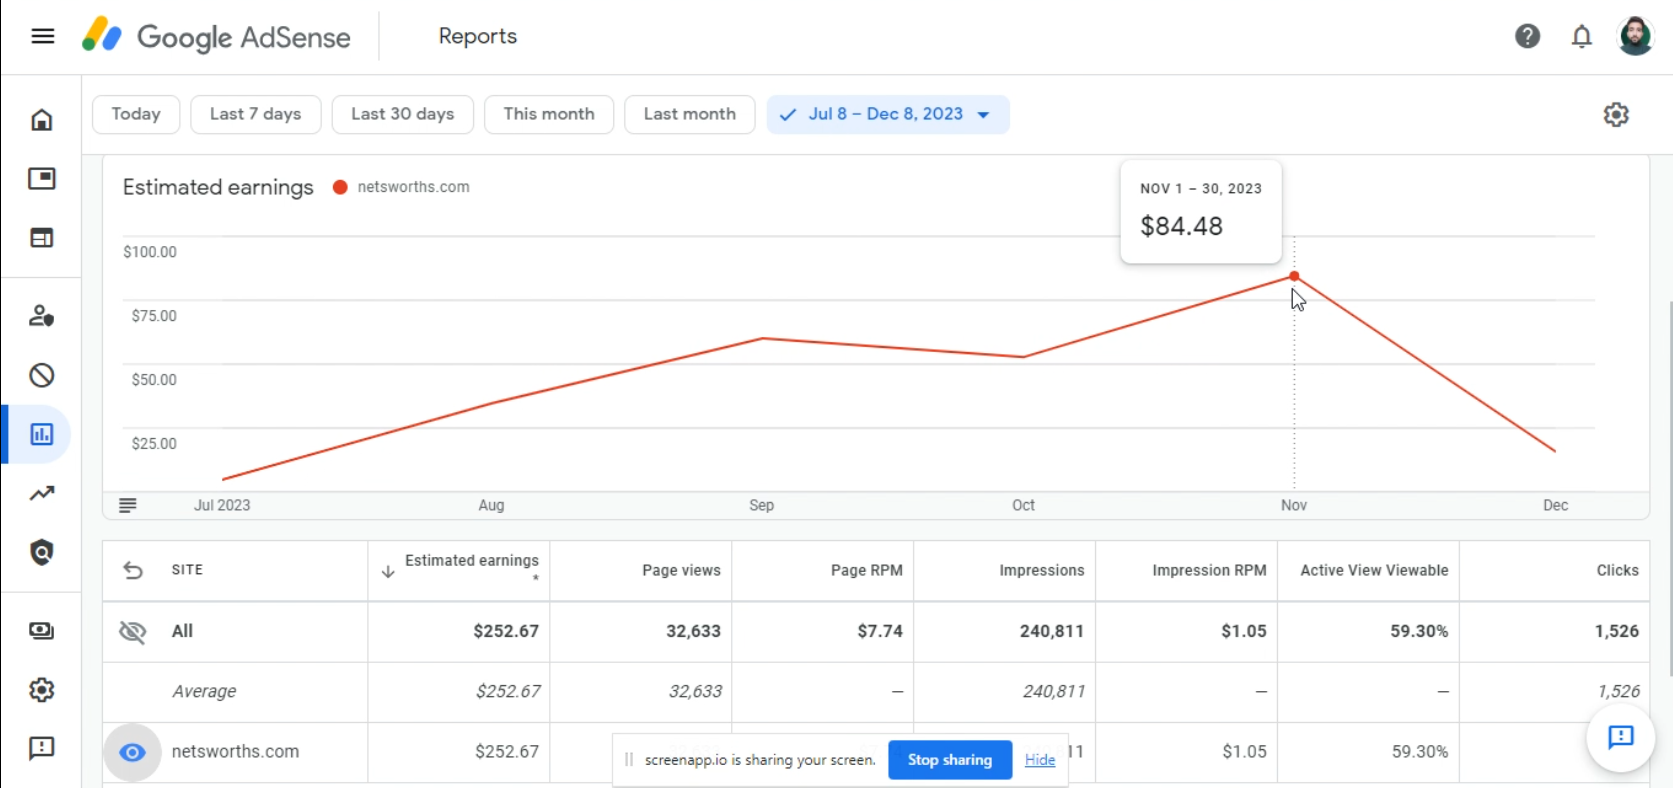Screen dimensions: 1673x788
Task: Sort by Clicks column
Action: [1617, 570]
